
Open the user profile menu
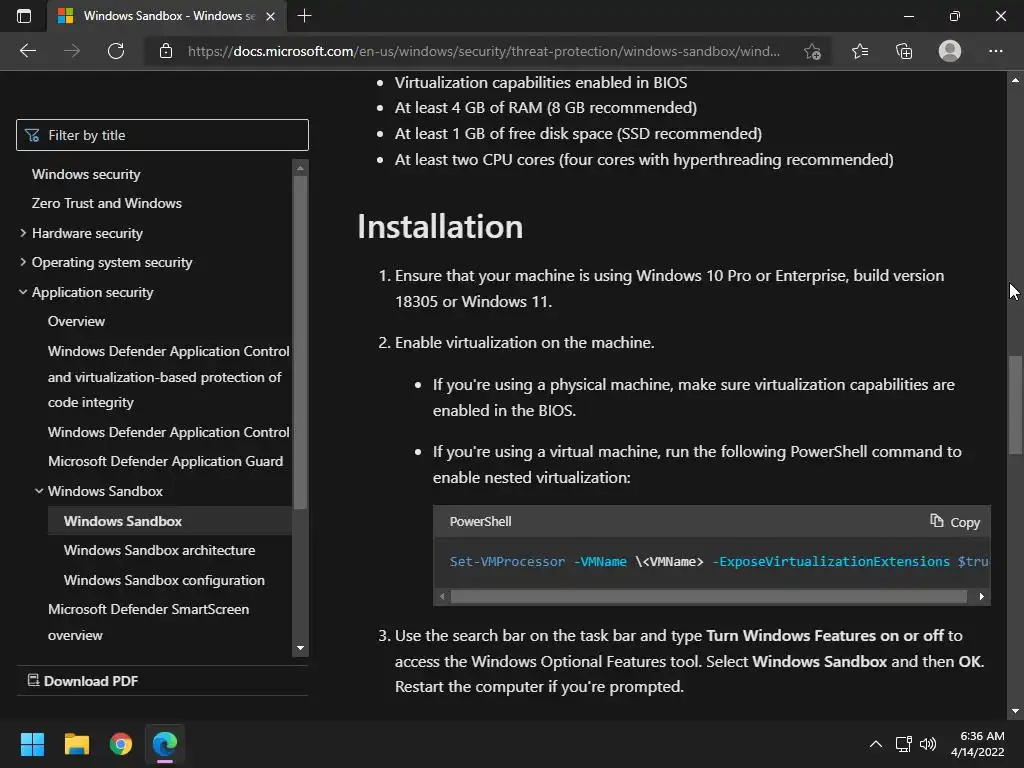pyautogui.click(x=950, y=51)
